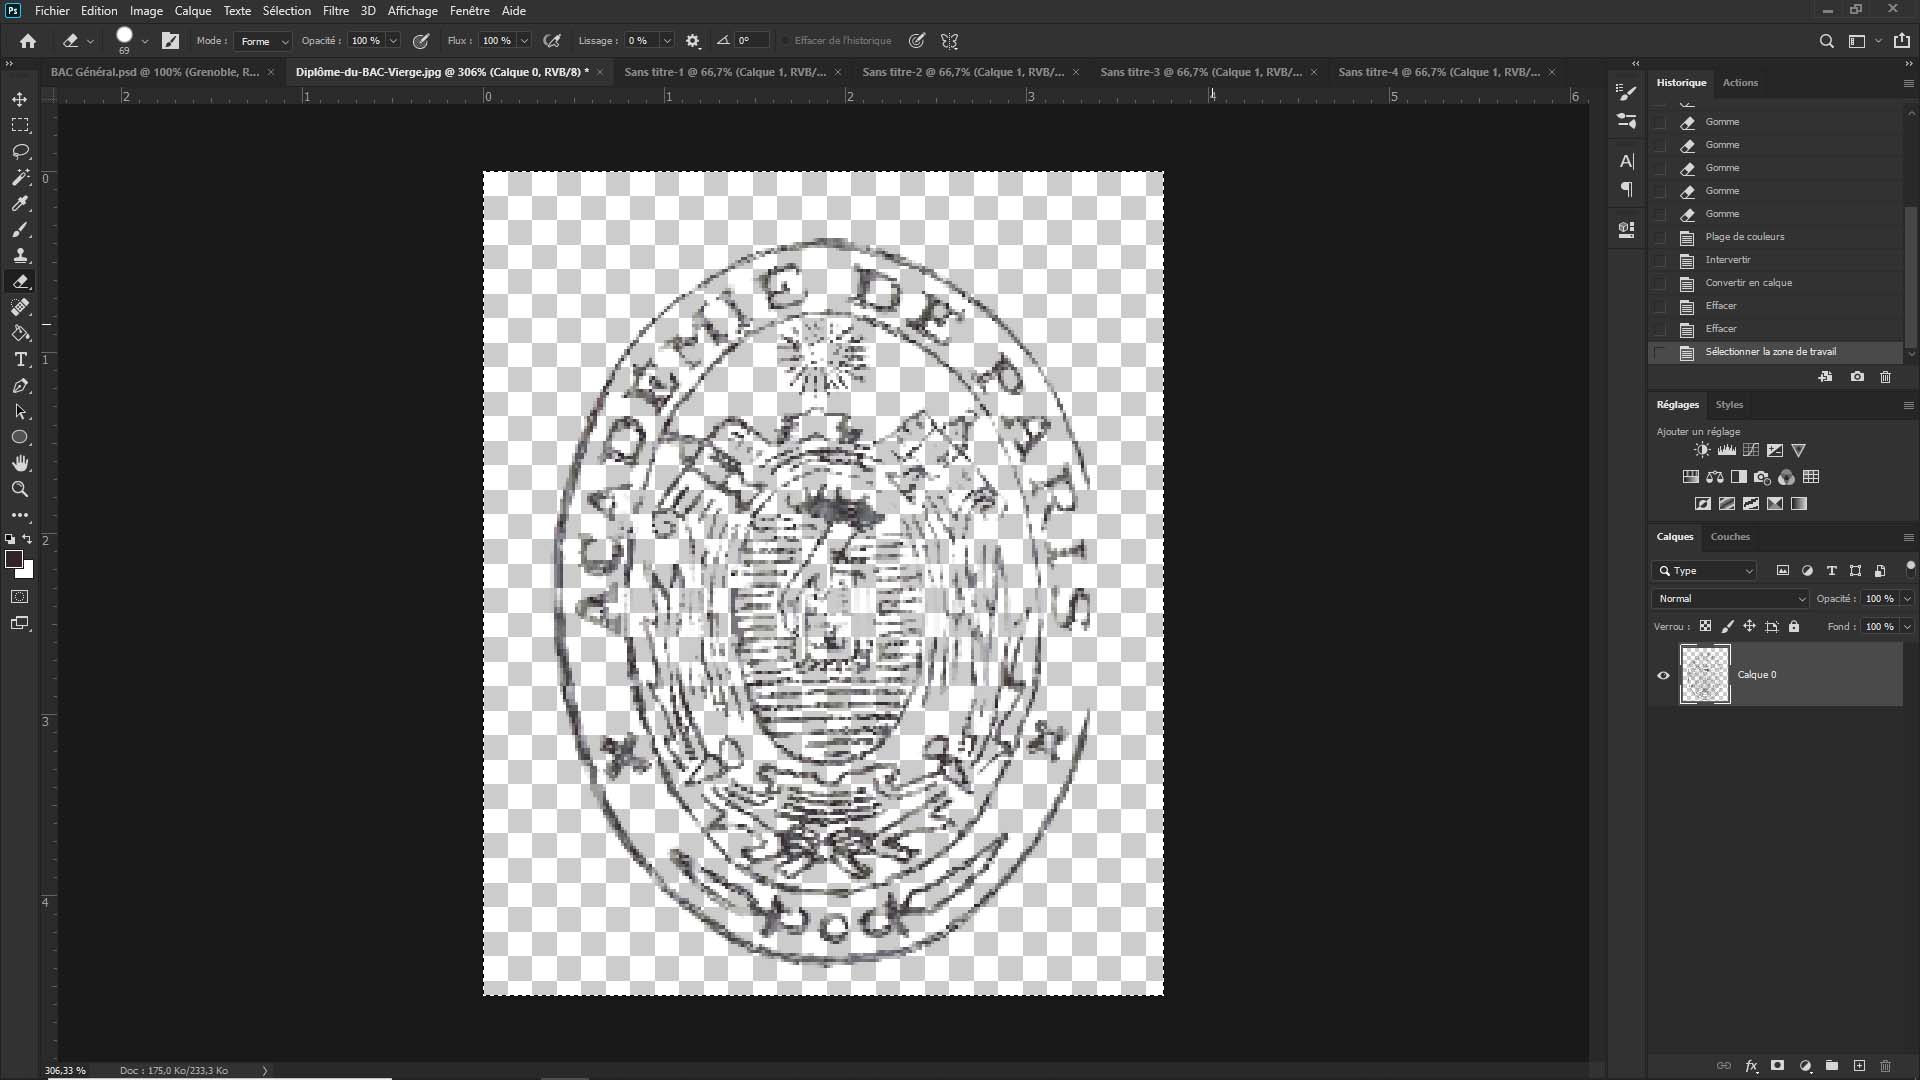Expand the eraser Mode Forme dropdown
Viewport: 1920px width, 1080px height.
[x=264, y=41]
